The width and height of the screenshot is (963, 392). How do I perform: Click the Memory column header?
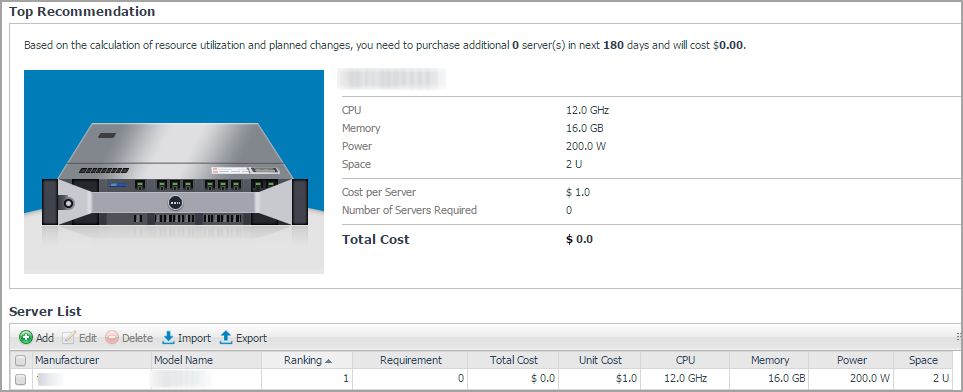click(769, 361)
